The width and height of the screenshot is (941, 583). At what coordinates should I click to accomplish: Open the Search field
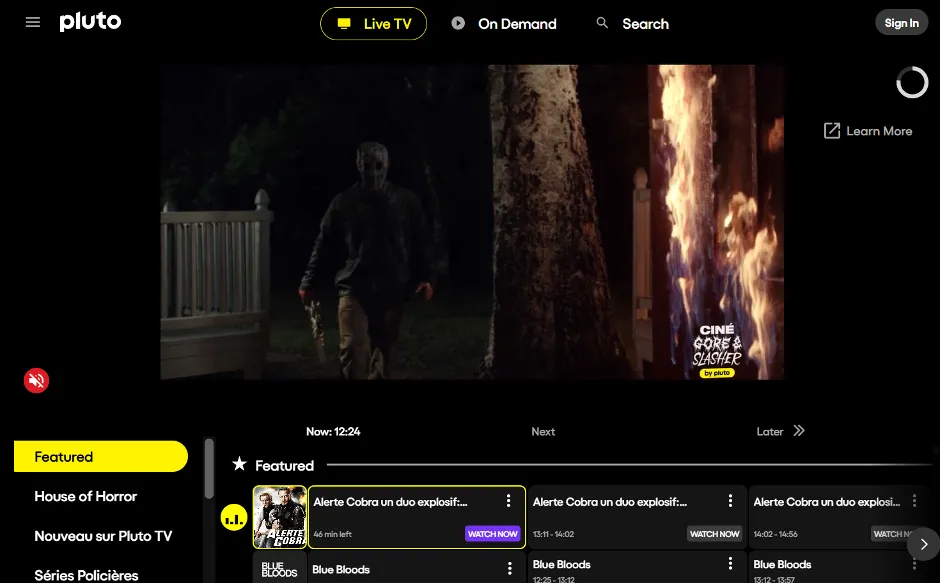pyautogui.click(x=633, y=24)
